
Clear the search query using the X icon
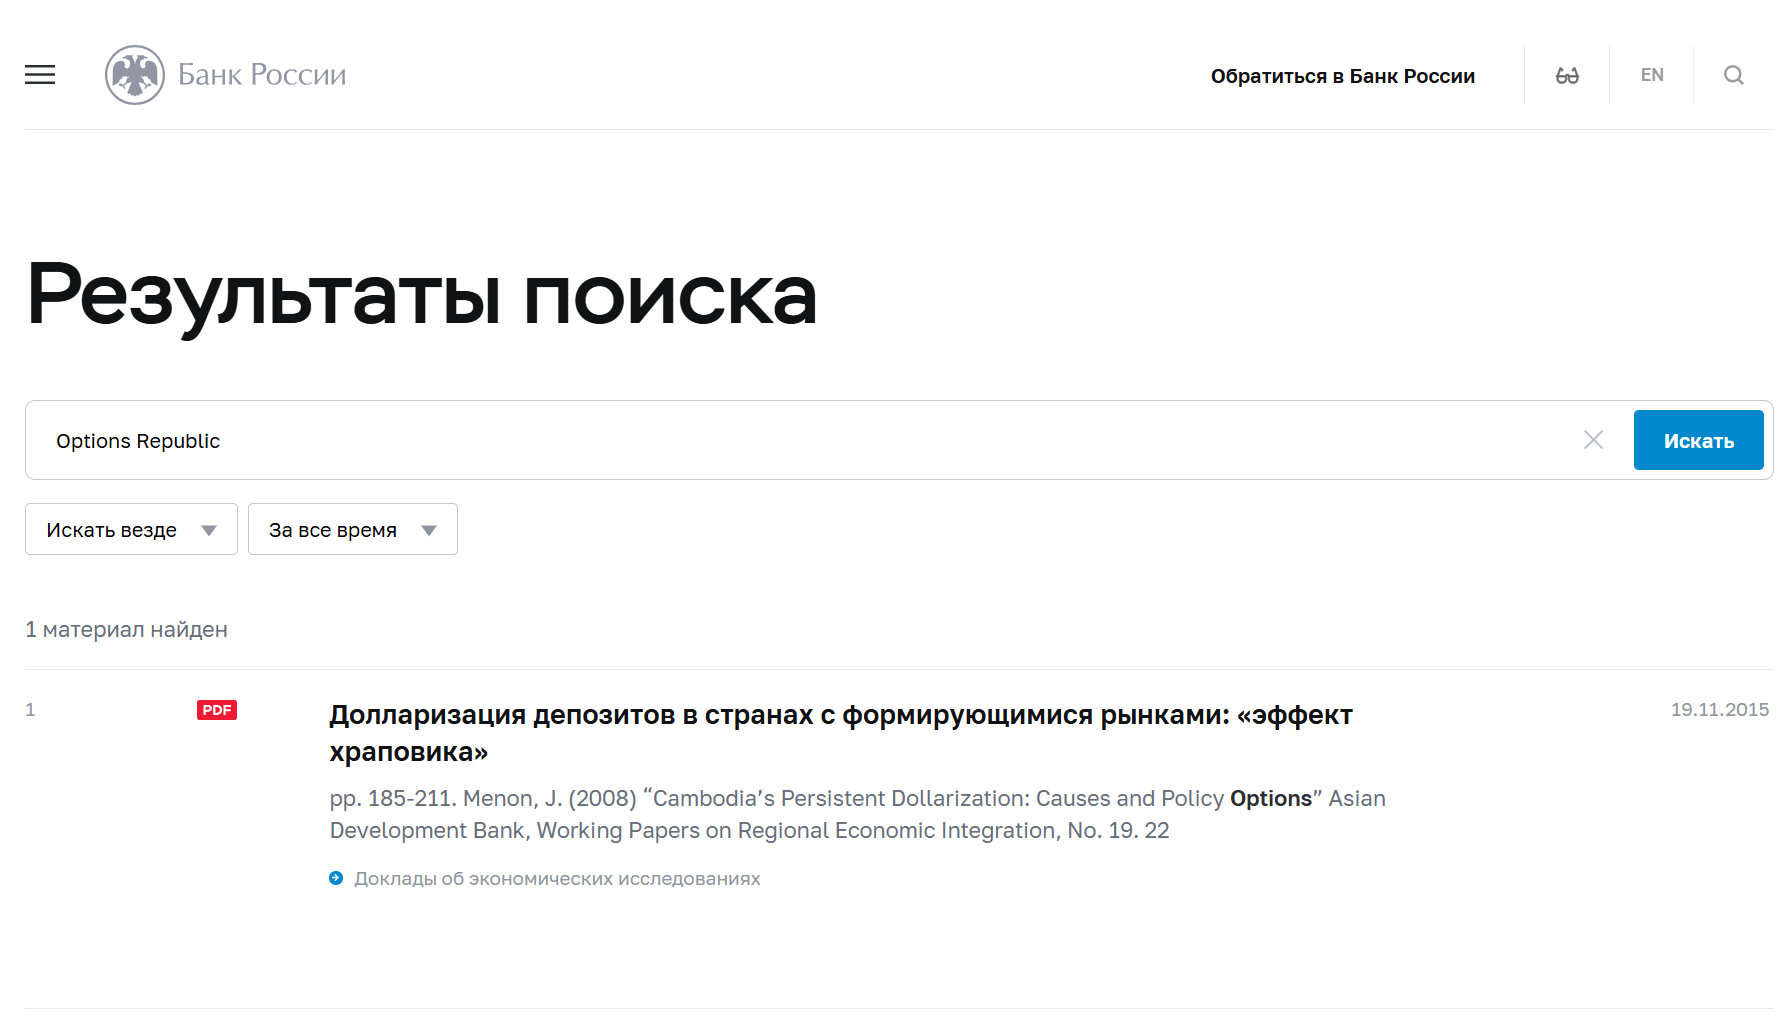pyautogui.click(x=1593, y=439)
